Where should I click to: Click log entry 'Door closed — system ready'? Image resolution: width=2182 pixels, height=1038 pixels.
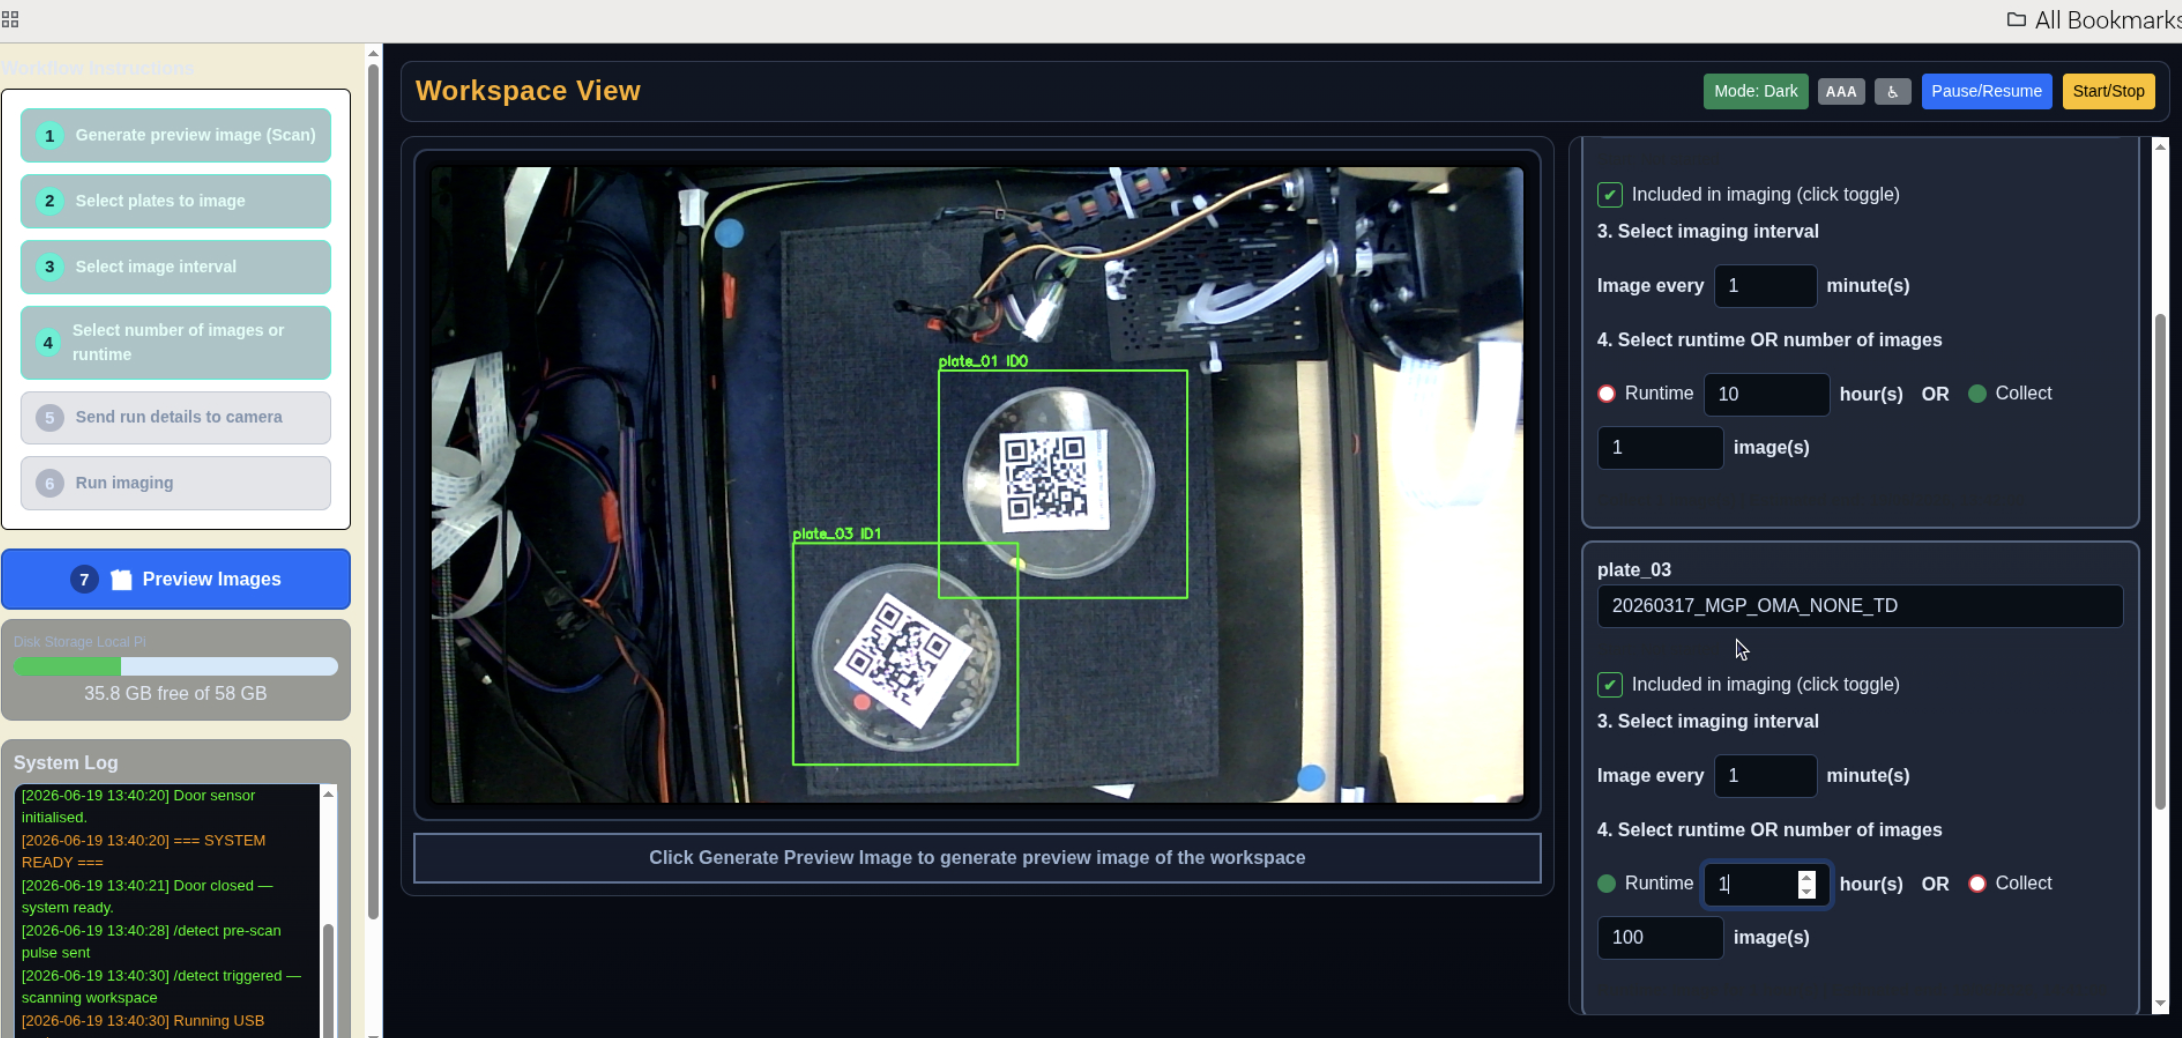pyautogui.click(x=147, y=896)
